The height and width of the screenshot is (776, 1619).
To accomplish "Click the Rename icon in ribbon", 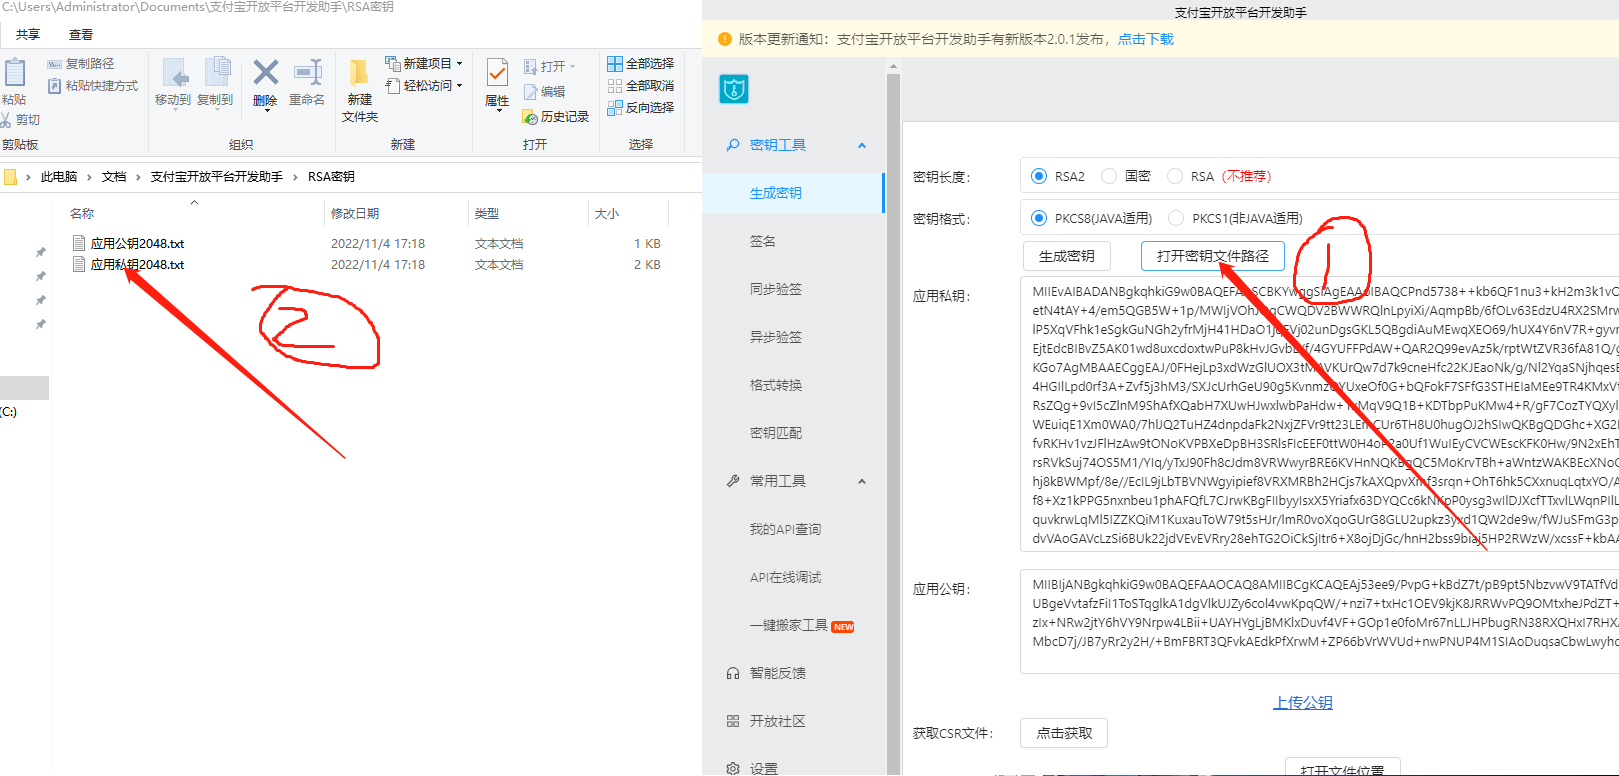I will click(x=307, y=72).
